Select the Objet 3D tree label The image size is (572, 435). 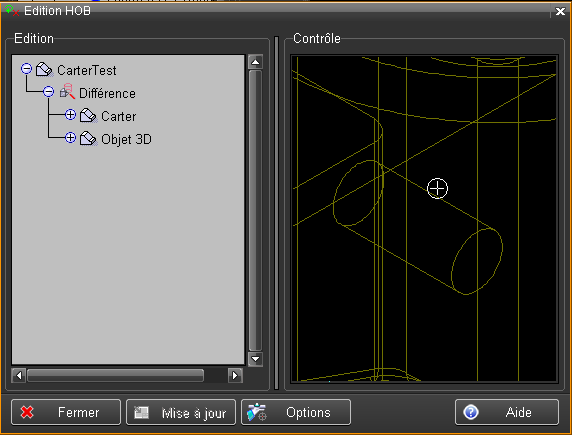(x=126, y=139)
